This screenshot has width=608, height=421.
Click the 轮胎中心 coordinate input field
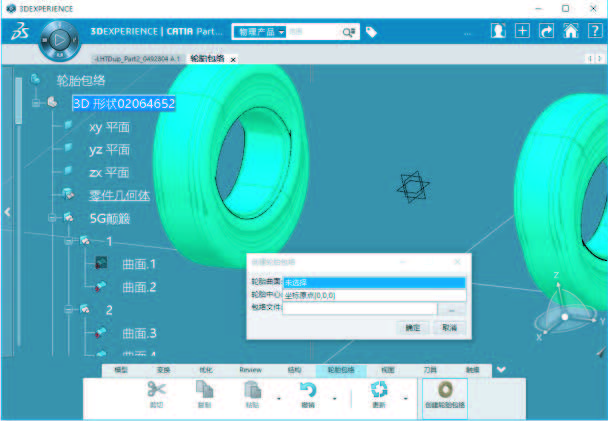pyautogui.click(x=375, y=295)
